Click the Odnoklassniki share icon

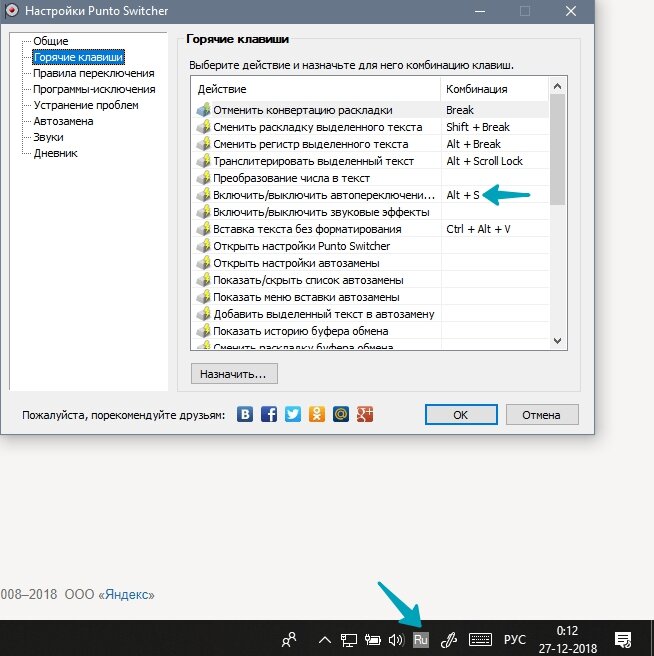point(317,415)
